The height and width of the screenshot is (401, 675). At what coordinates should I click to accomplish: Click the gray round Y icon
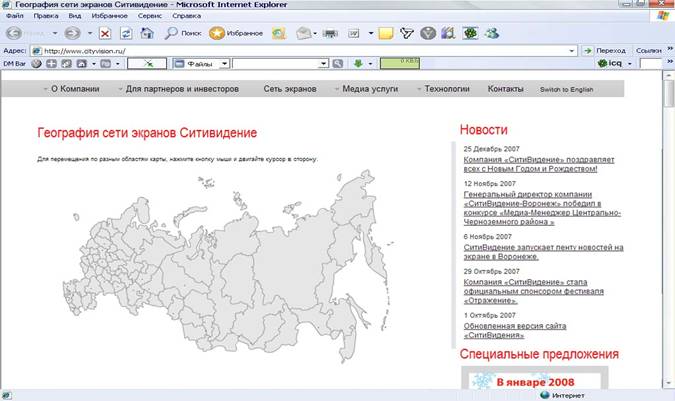click(428, 33)
